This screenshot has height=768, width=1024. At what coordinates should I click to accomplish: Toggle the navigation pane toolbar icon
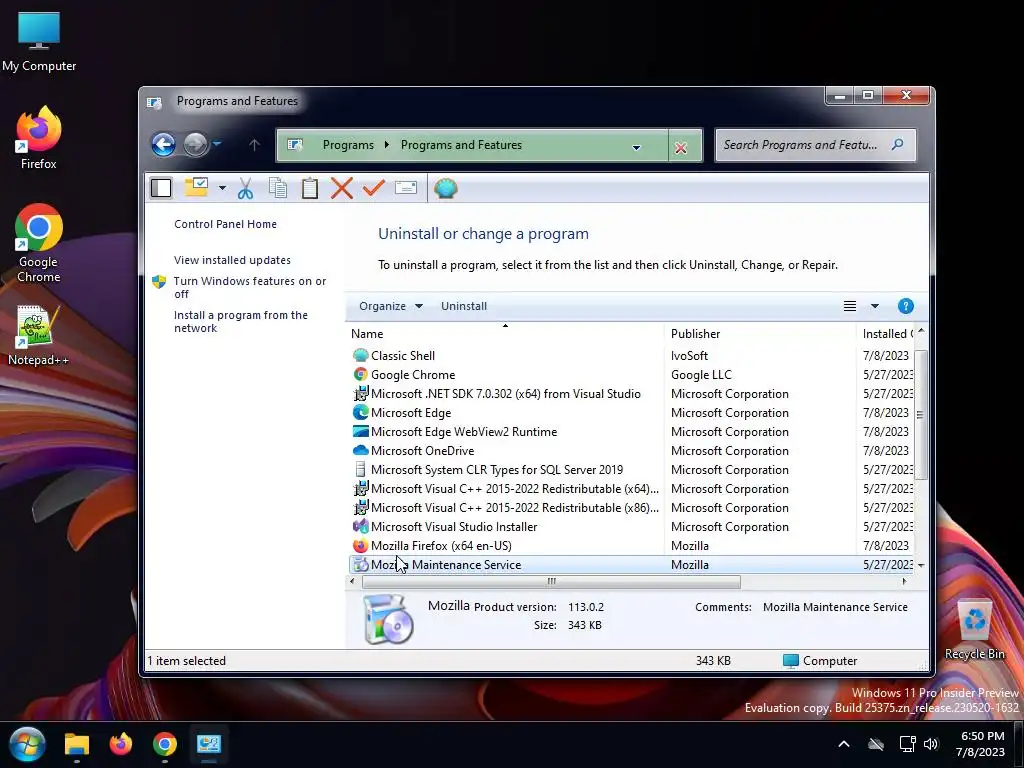[161, 188]
